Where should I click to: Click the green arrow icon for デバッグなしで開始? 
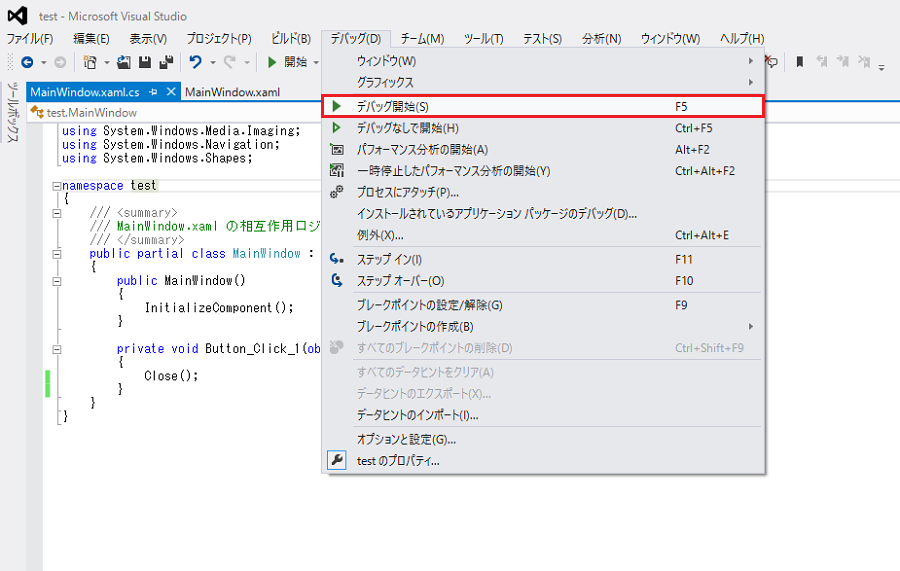(337, 127)
